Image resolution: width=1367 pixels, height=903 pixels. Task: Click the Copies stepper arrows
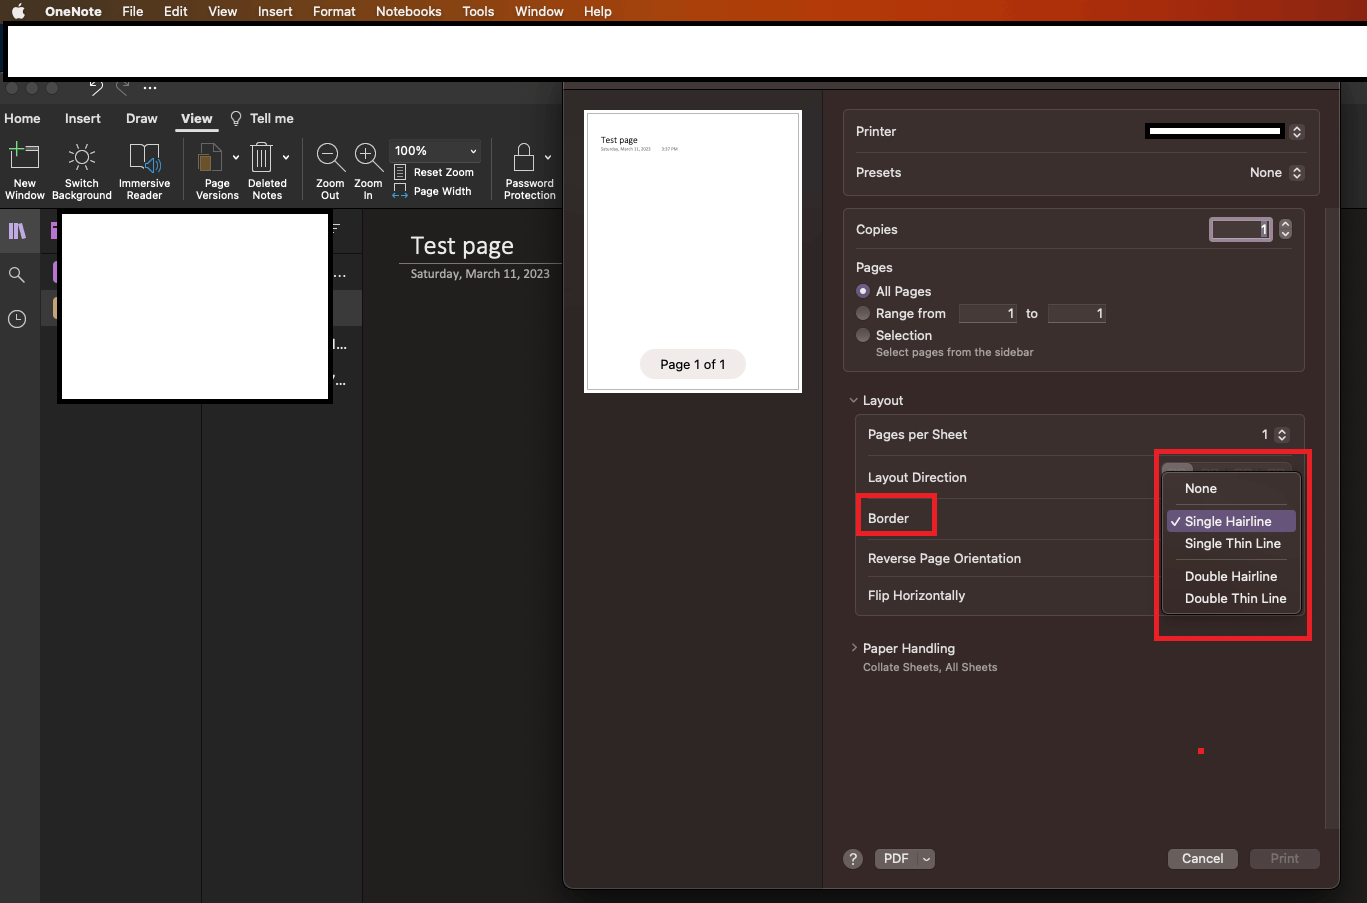pos(1285,229)
